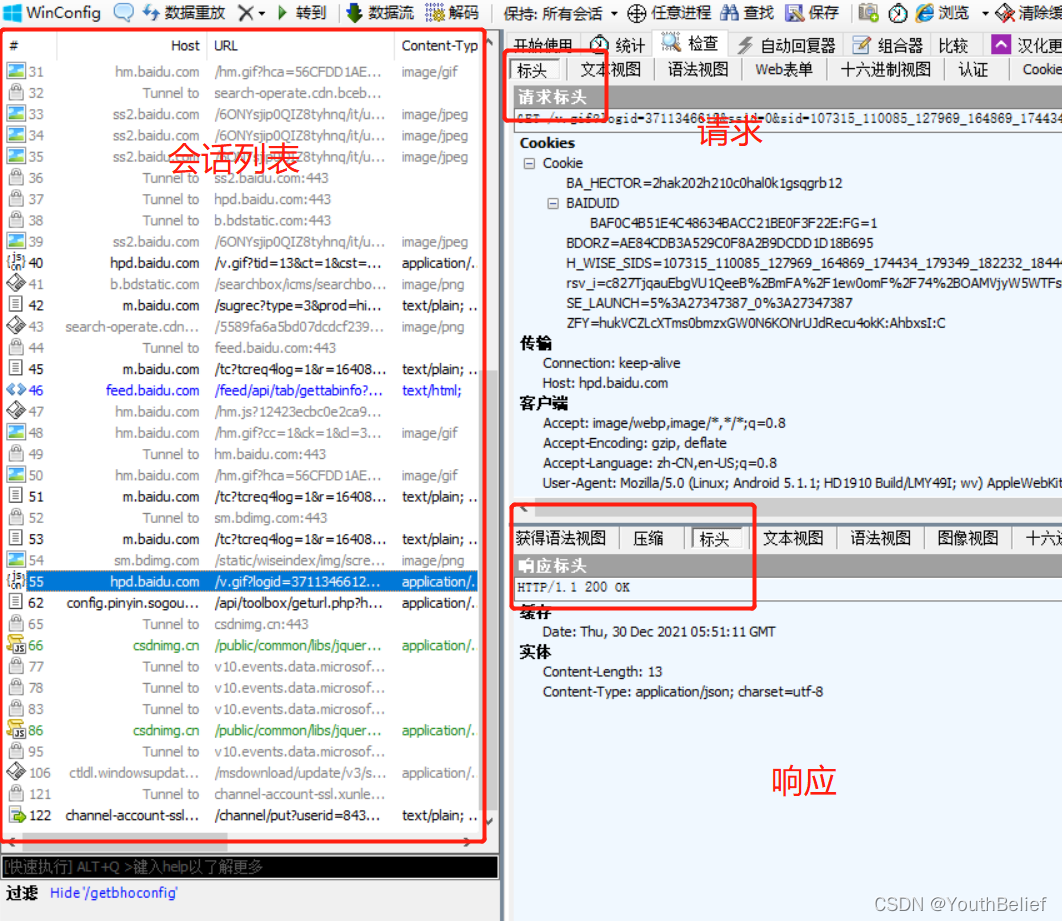Open the 保持: 所有会话 dropdown
Image resolution: width=1062 pixels, height=921 pixels.
tap(560, 13)
